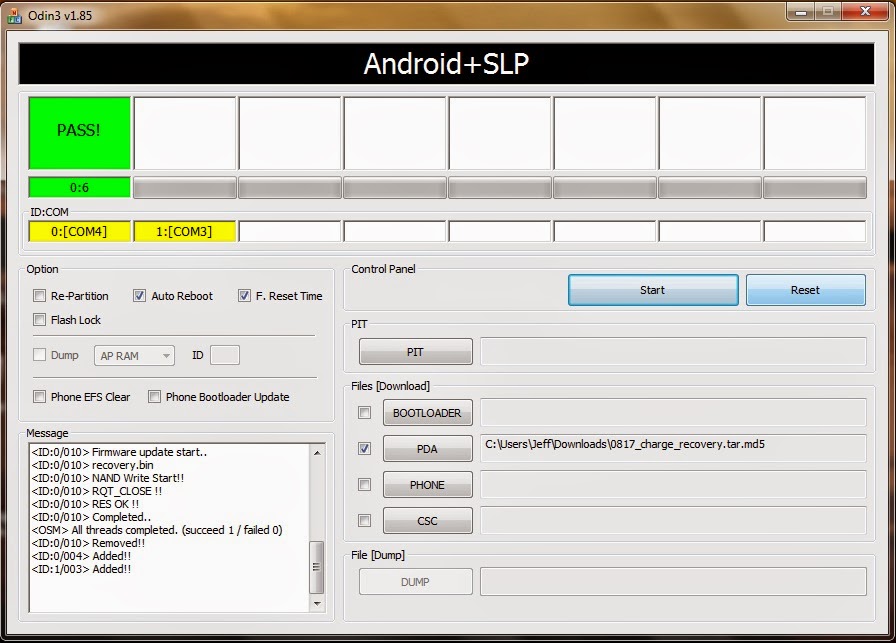Minimize the Odin3 window

(x=801, y=11)
